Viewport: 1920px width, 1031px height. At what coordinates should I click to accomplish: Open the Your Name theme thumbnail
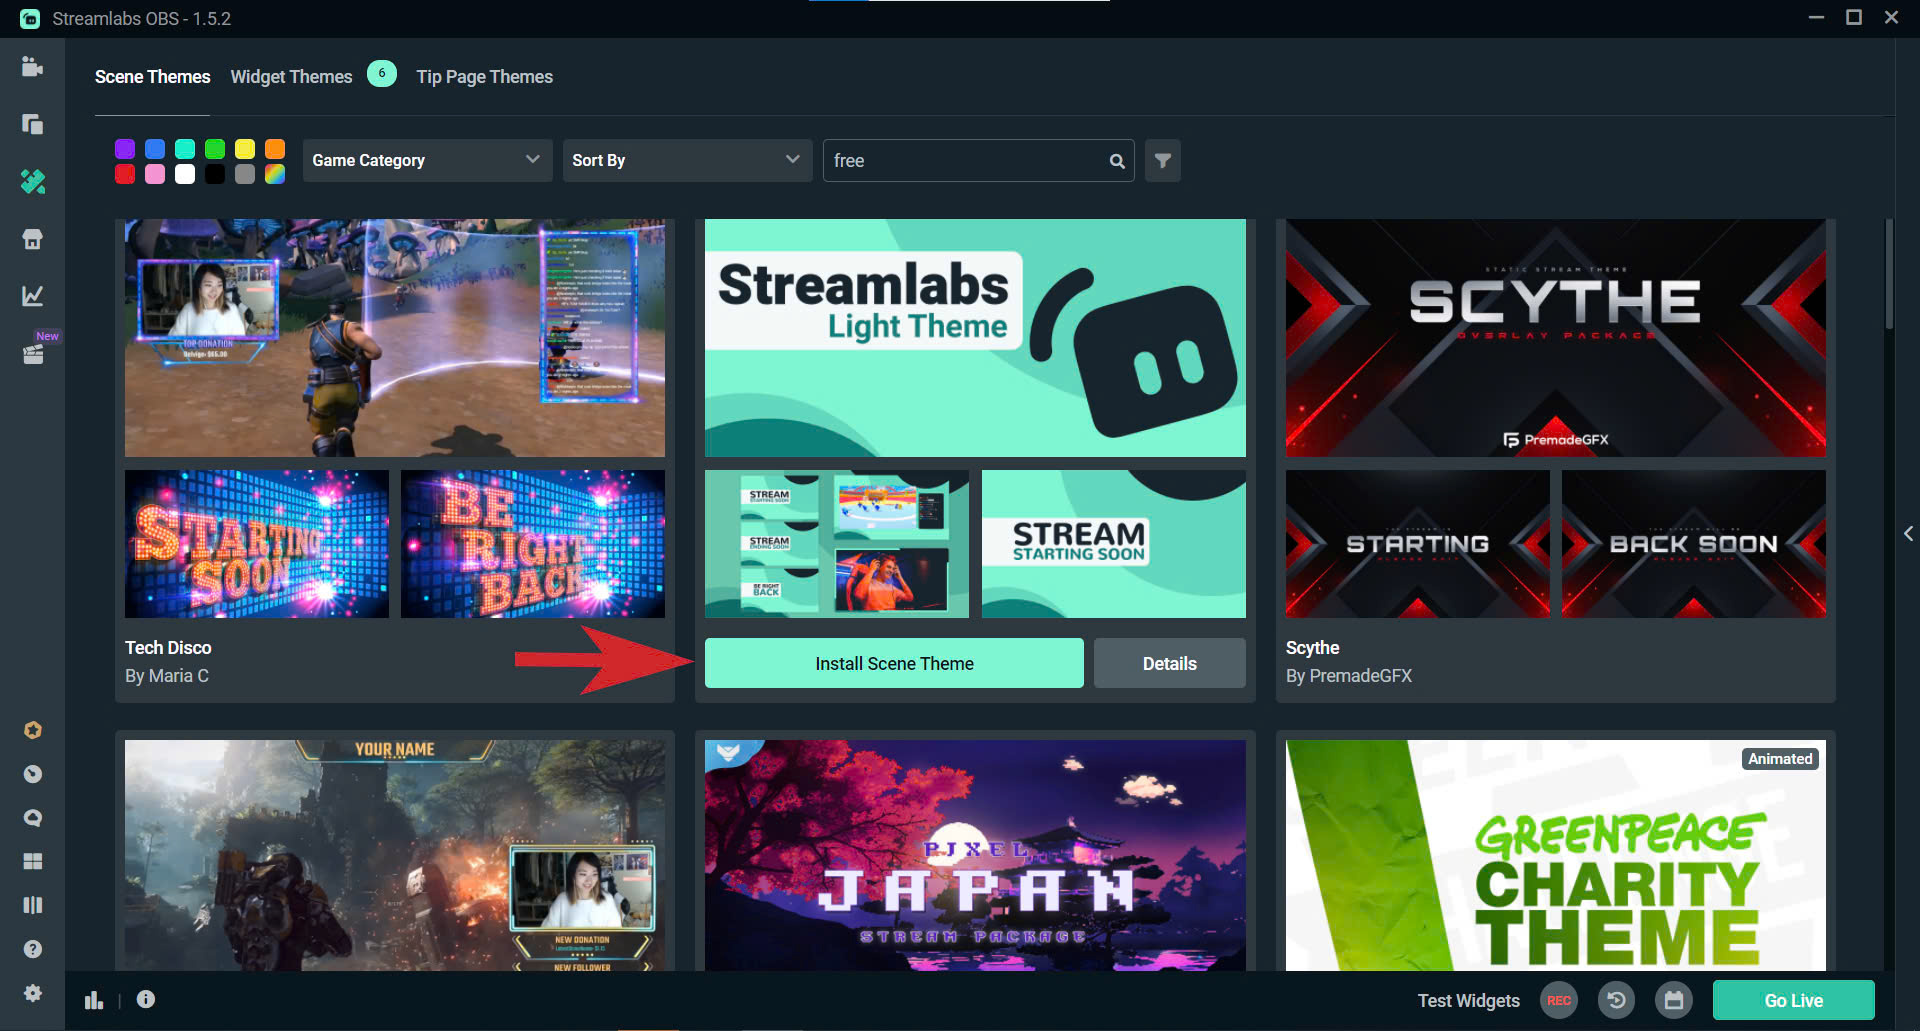click(395, 855)
